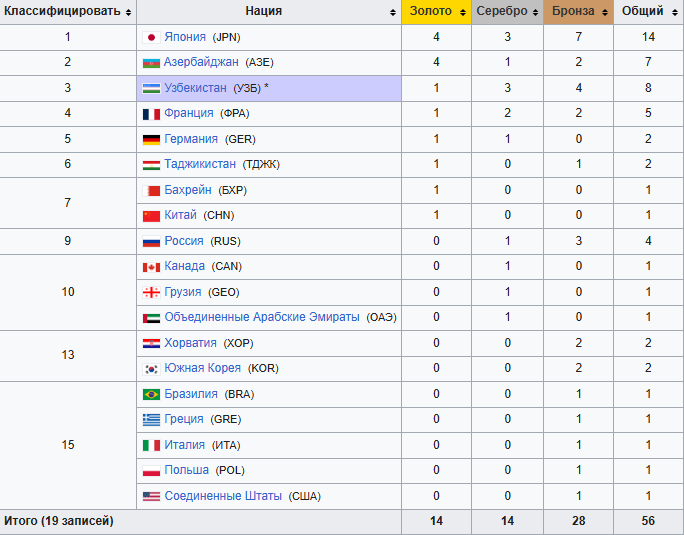684x535 pixels.
Task: Click the Greece flag icon
Action: coord(152,419)
